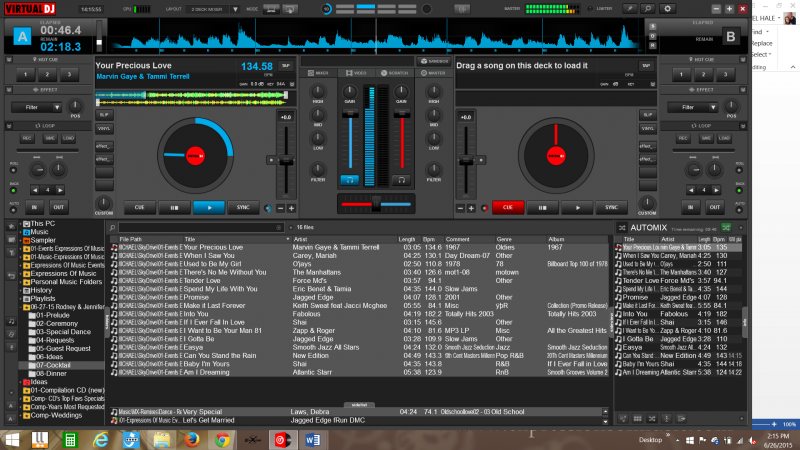Screen dimensions: 800x450
Task: Click the first mode screen icon
Action: [x=271, y=9]
